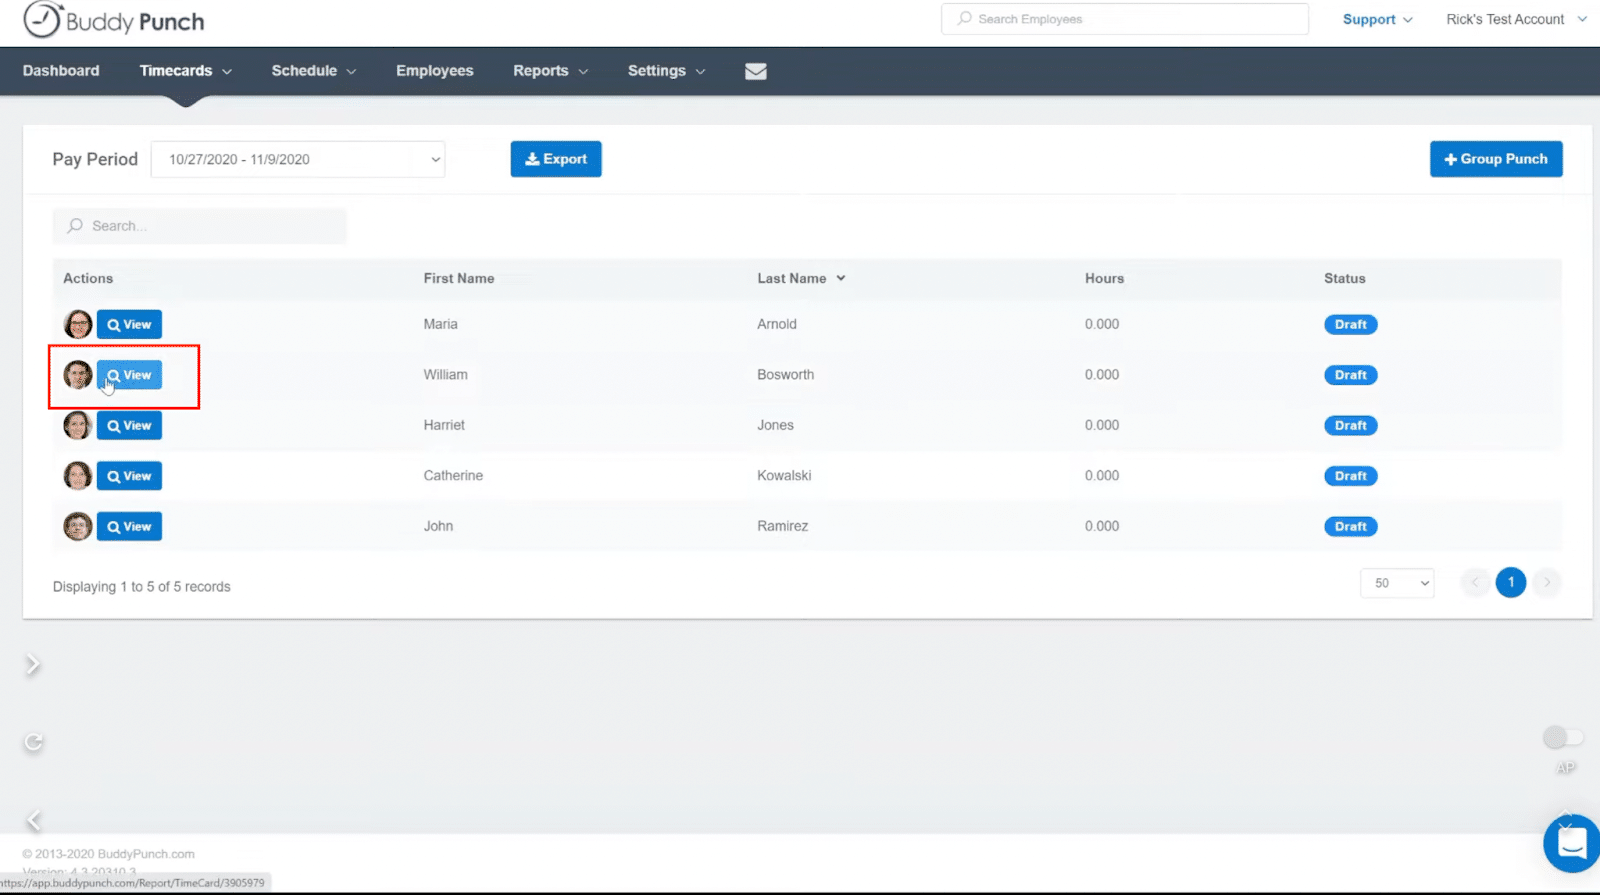Click the Last Name sort arrow

point(841,278)
